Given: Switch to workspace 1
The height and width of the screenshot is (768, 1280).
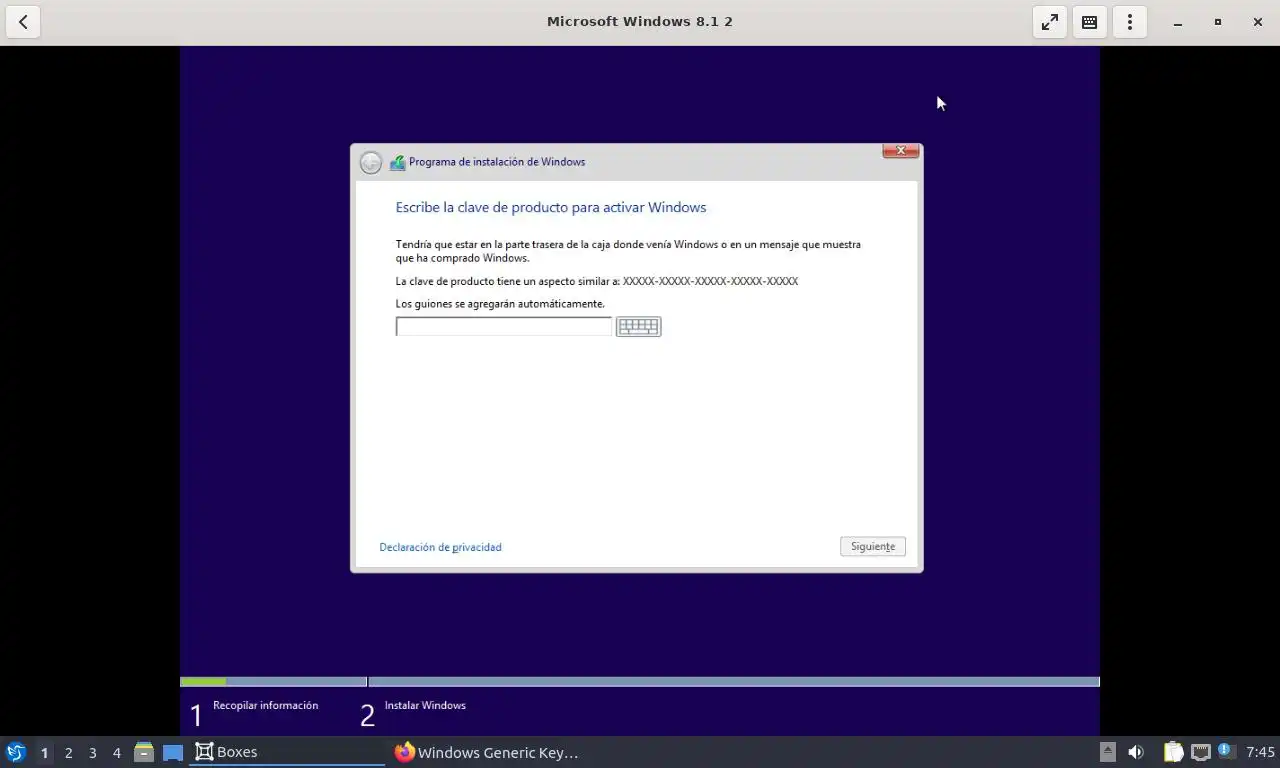Looking at the screenshot, I should [44, 752].
